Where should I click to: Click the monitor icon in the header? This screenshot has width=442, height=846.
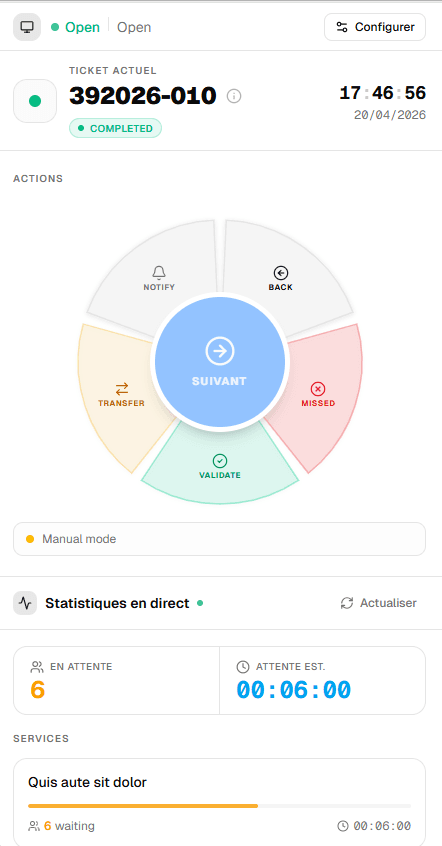coord(26,27)
